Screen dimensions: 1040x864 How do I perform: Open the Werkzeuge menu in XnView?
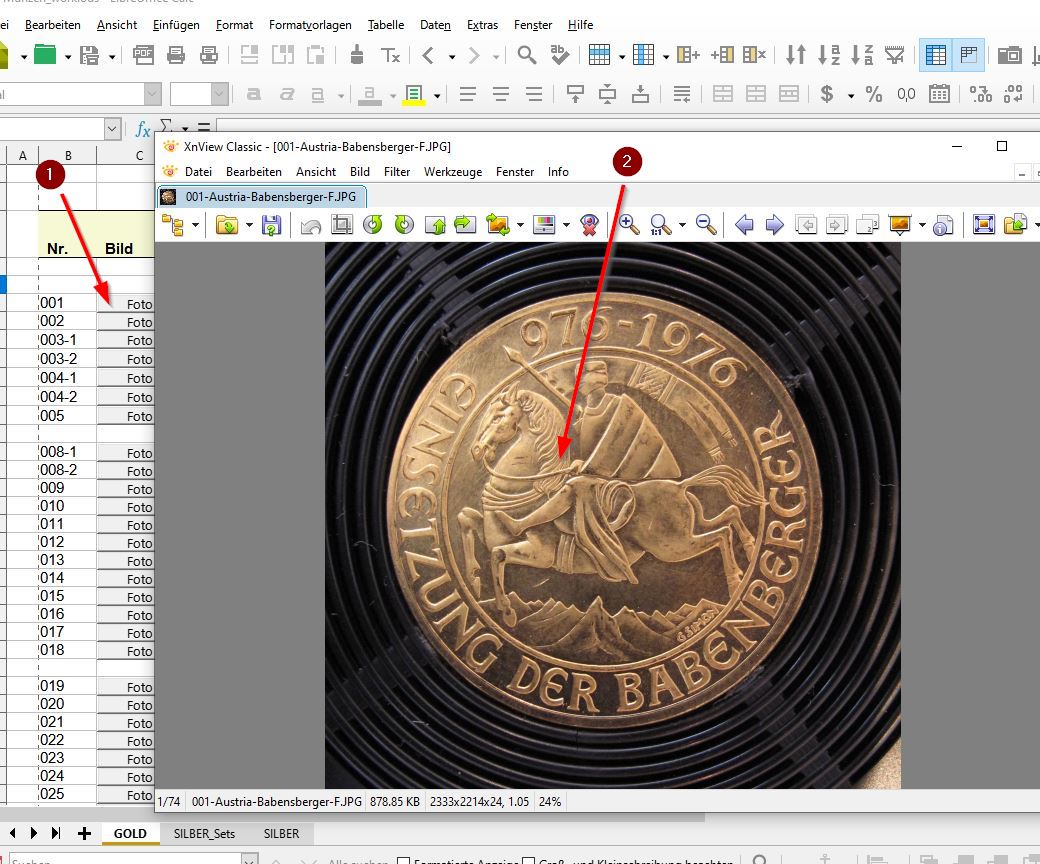[x=452, y=172]
